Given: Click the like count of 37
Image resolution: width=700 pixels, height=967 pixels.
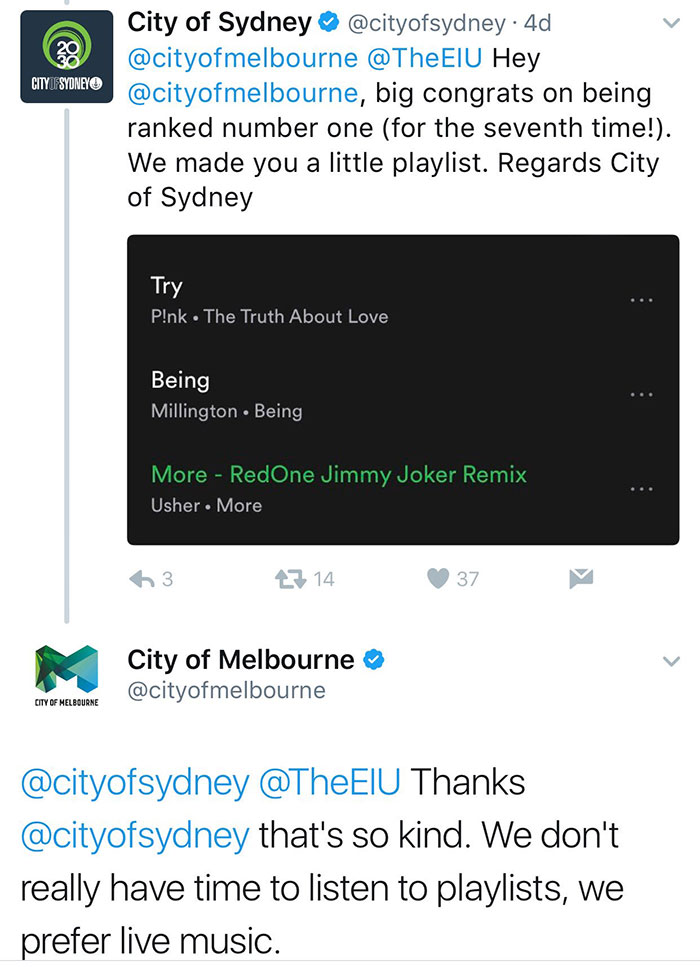Looking at the screenshot, I should [468, 579].
